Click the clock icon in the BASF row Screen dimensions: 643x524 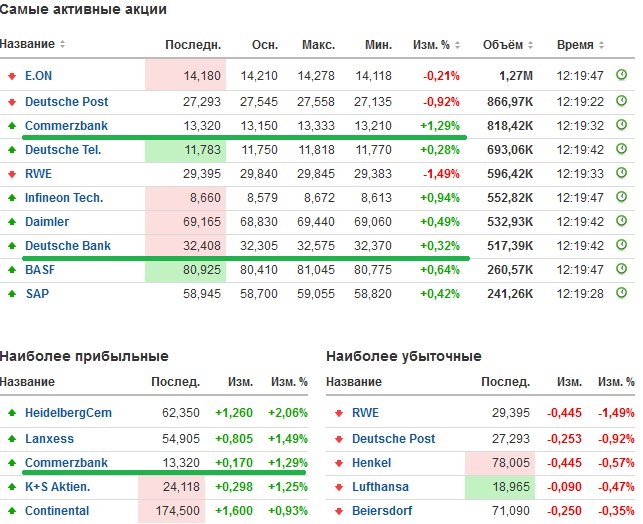[621, 270]
